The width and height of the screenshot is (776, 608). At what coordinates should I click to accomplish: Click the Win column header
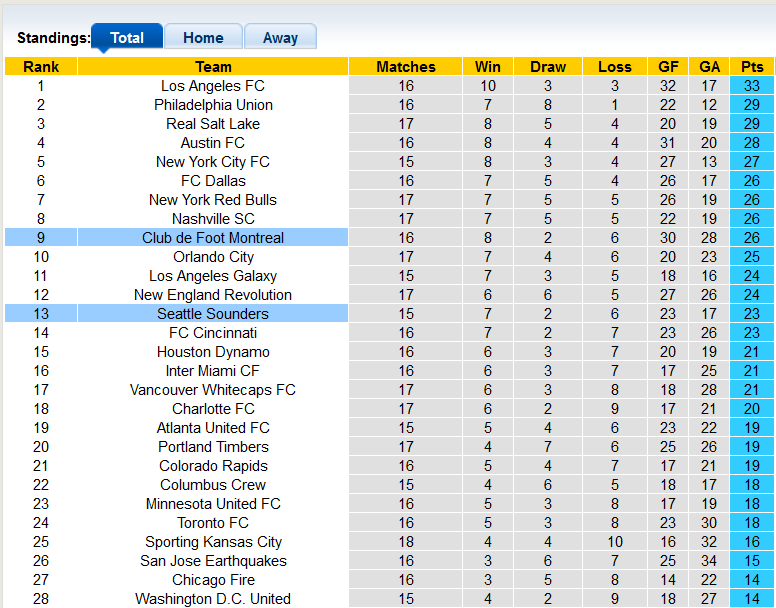(x=488, y=67)
